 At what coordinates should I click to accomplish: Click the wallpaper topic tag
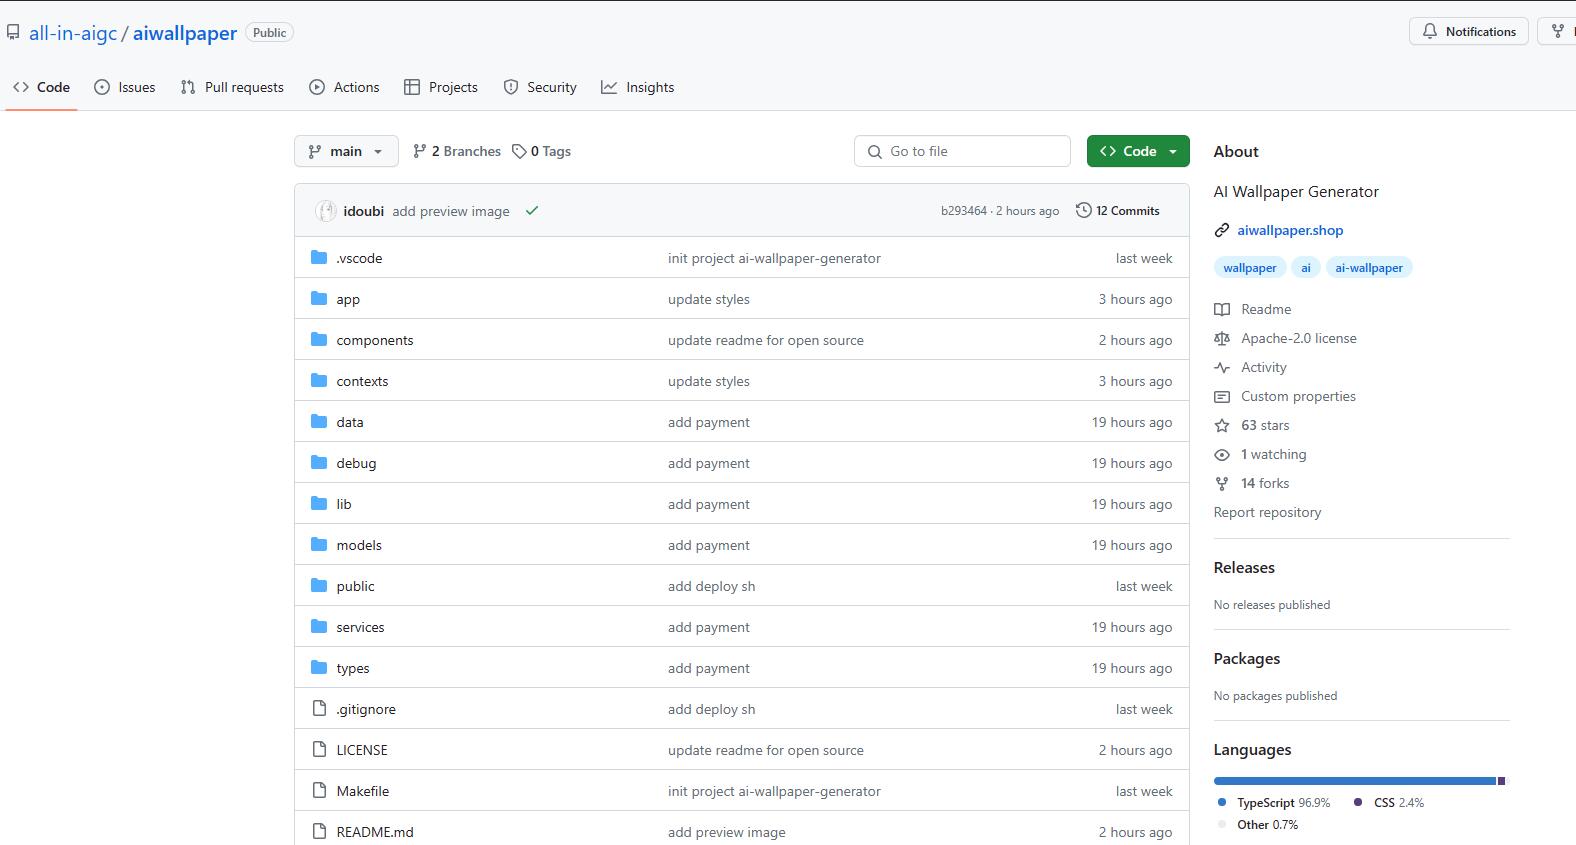1249,268
